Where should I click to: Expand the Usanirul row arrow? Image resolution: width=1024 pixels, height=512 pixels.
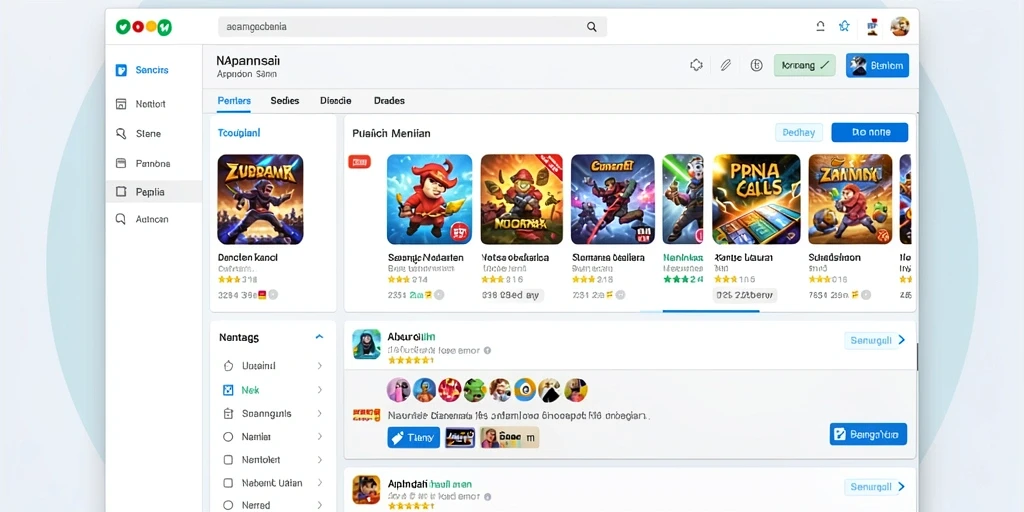[320, 366]
